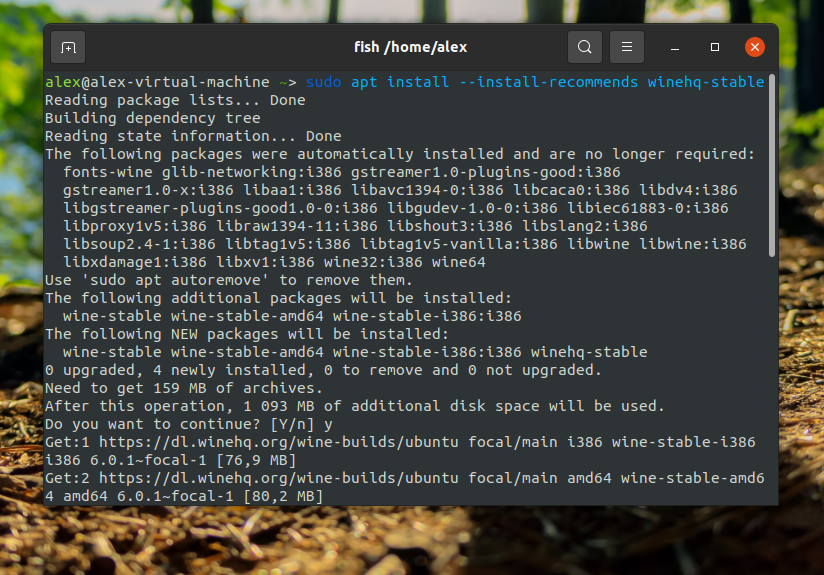The image size is (824, 575).
Task: Maximize the terminal window
Action: pos(715,47)
